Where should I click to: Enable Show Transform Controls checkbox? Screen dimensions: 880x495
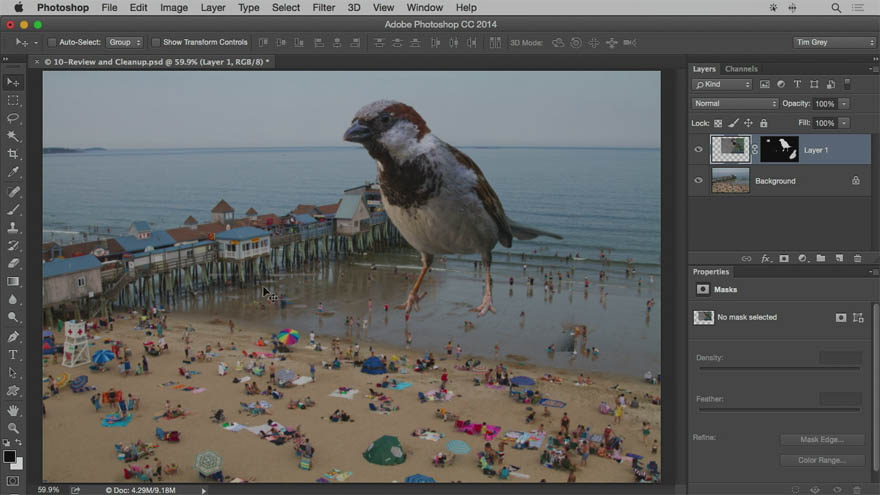[x=156, y=42]
